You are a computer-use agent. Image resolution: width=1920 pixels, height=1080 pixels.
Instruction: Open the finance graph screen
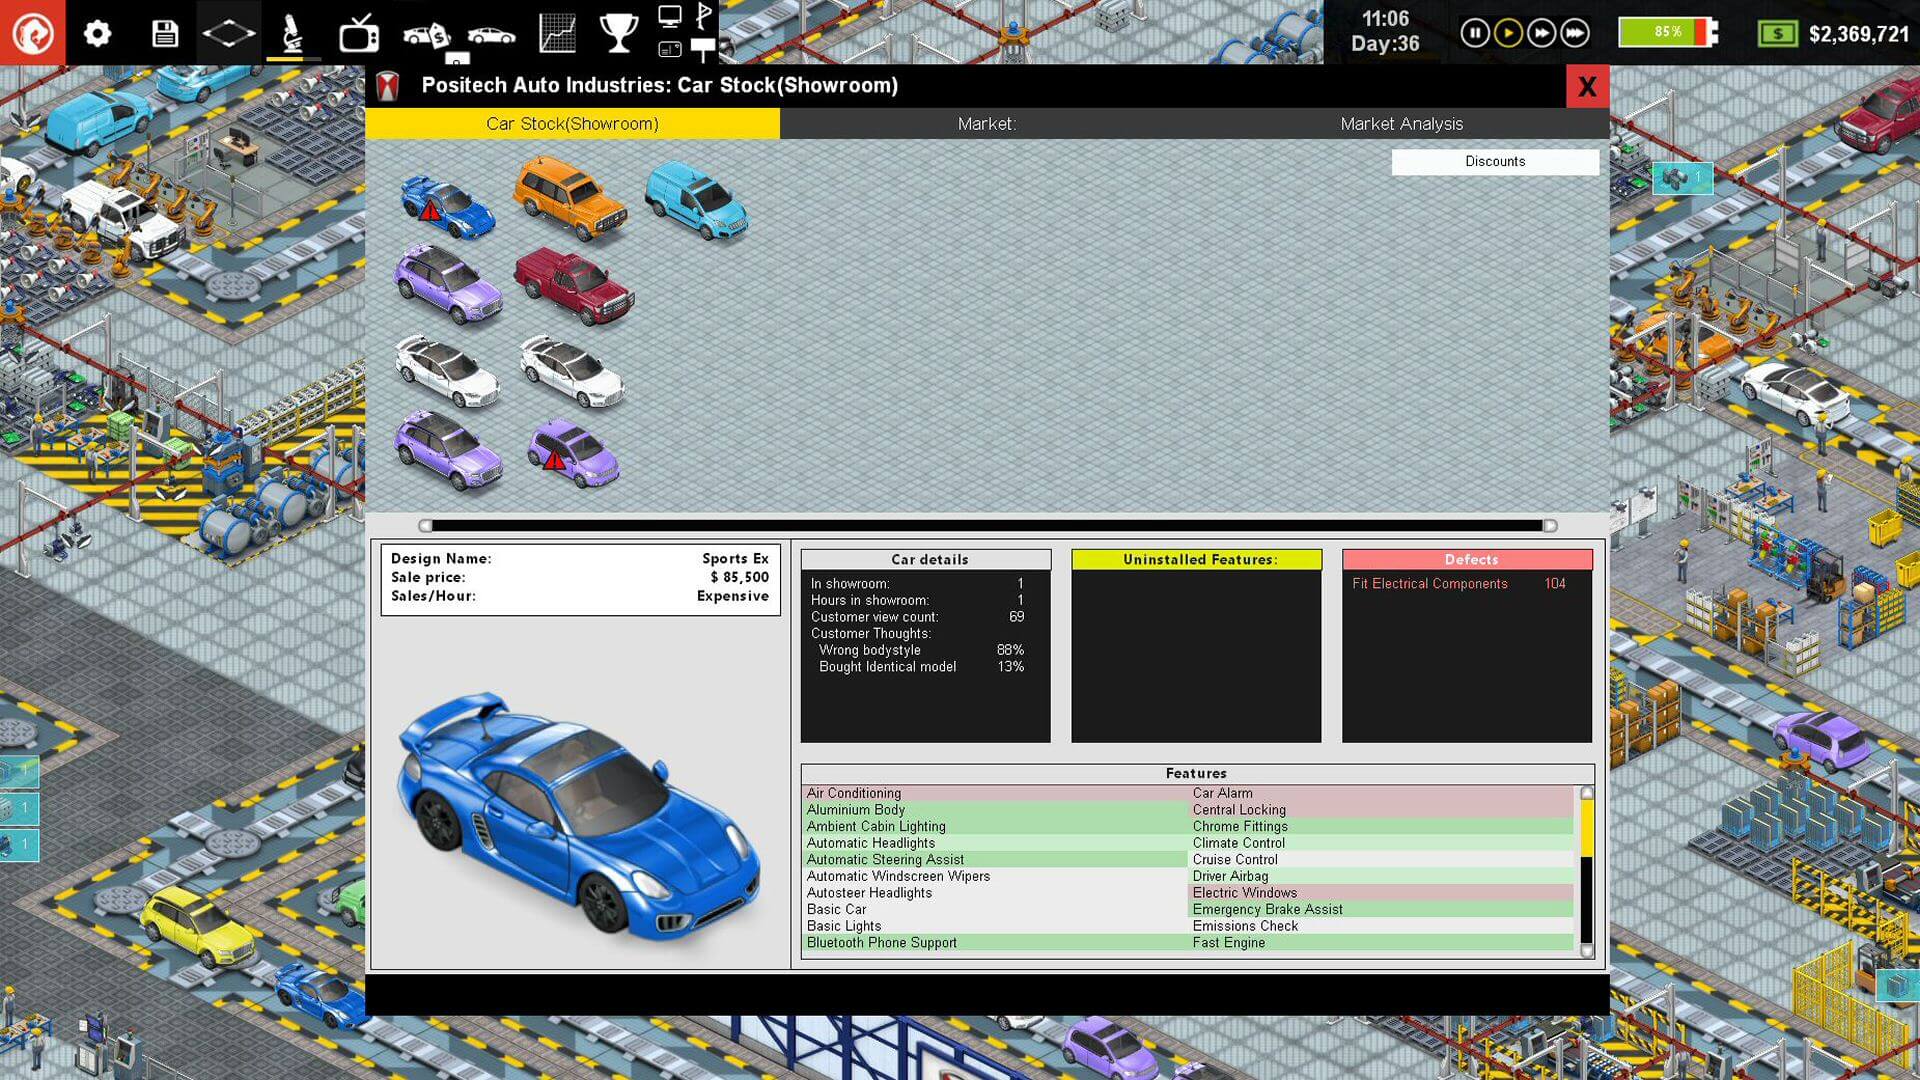point(557,34)
